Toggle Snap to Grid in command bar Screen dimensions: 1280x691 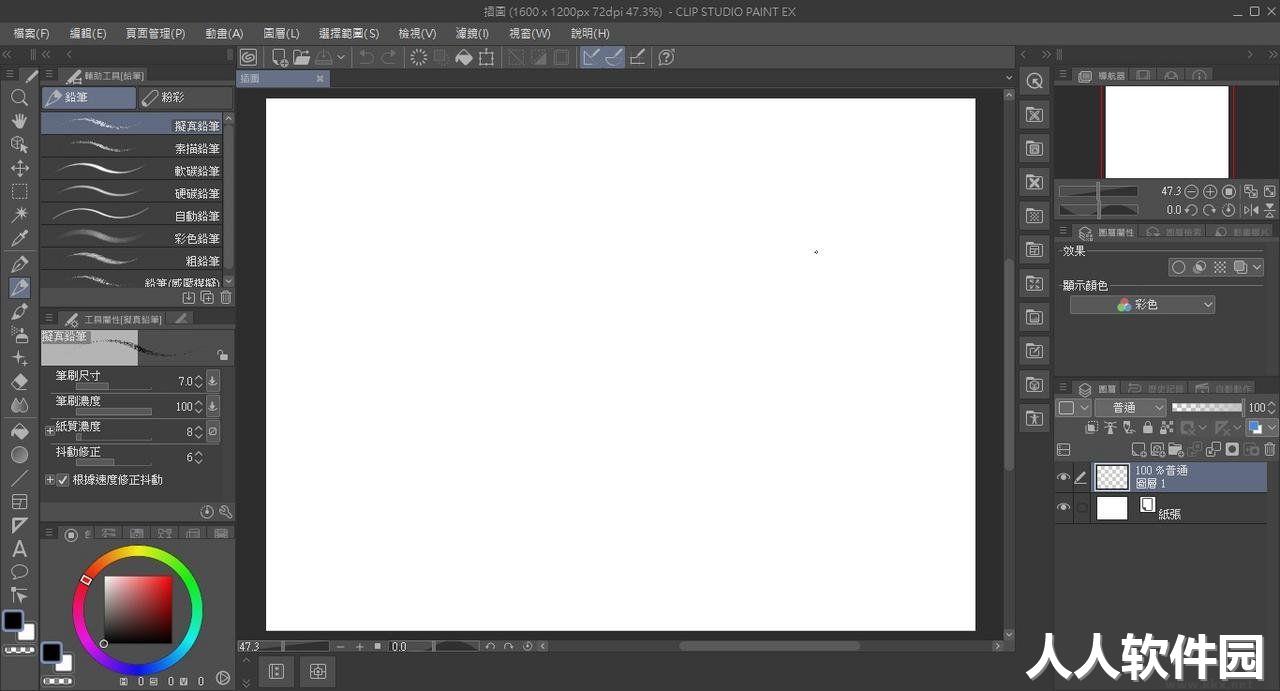pyautogui.click(x=637, y=57)
